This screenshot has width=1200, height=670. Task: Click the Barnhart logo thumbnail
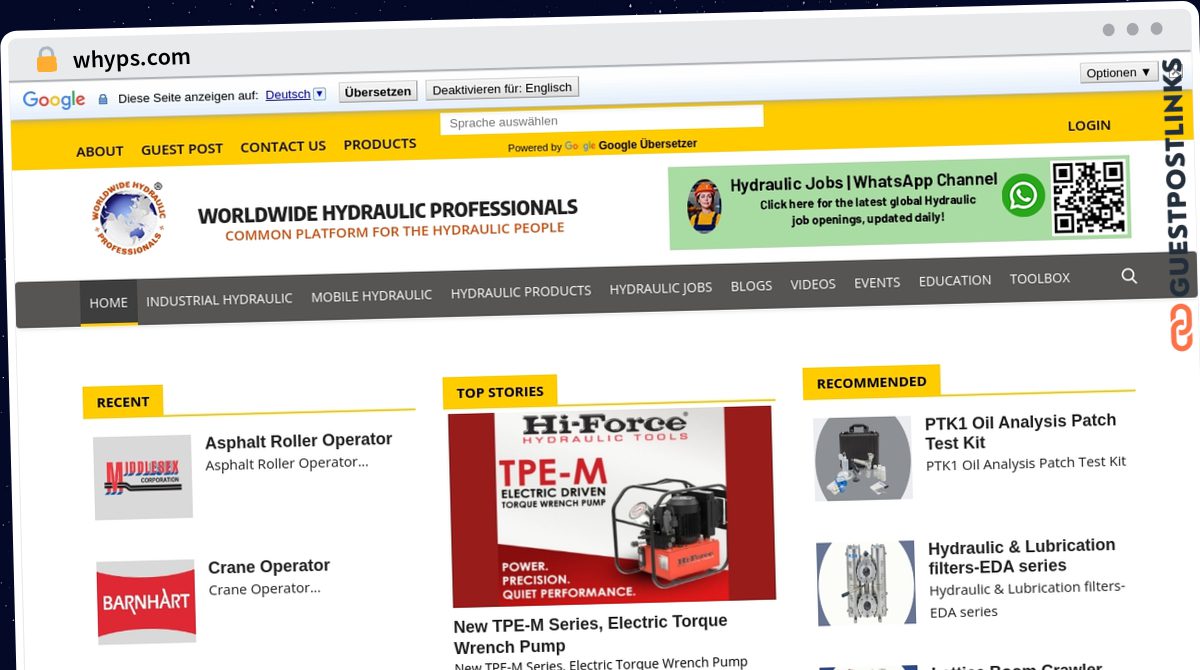click(x=146, y=602)
